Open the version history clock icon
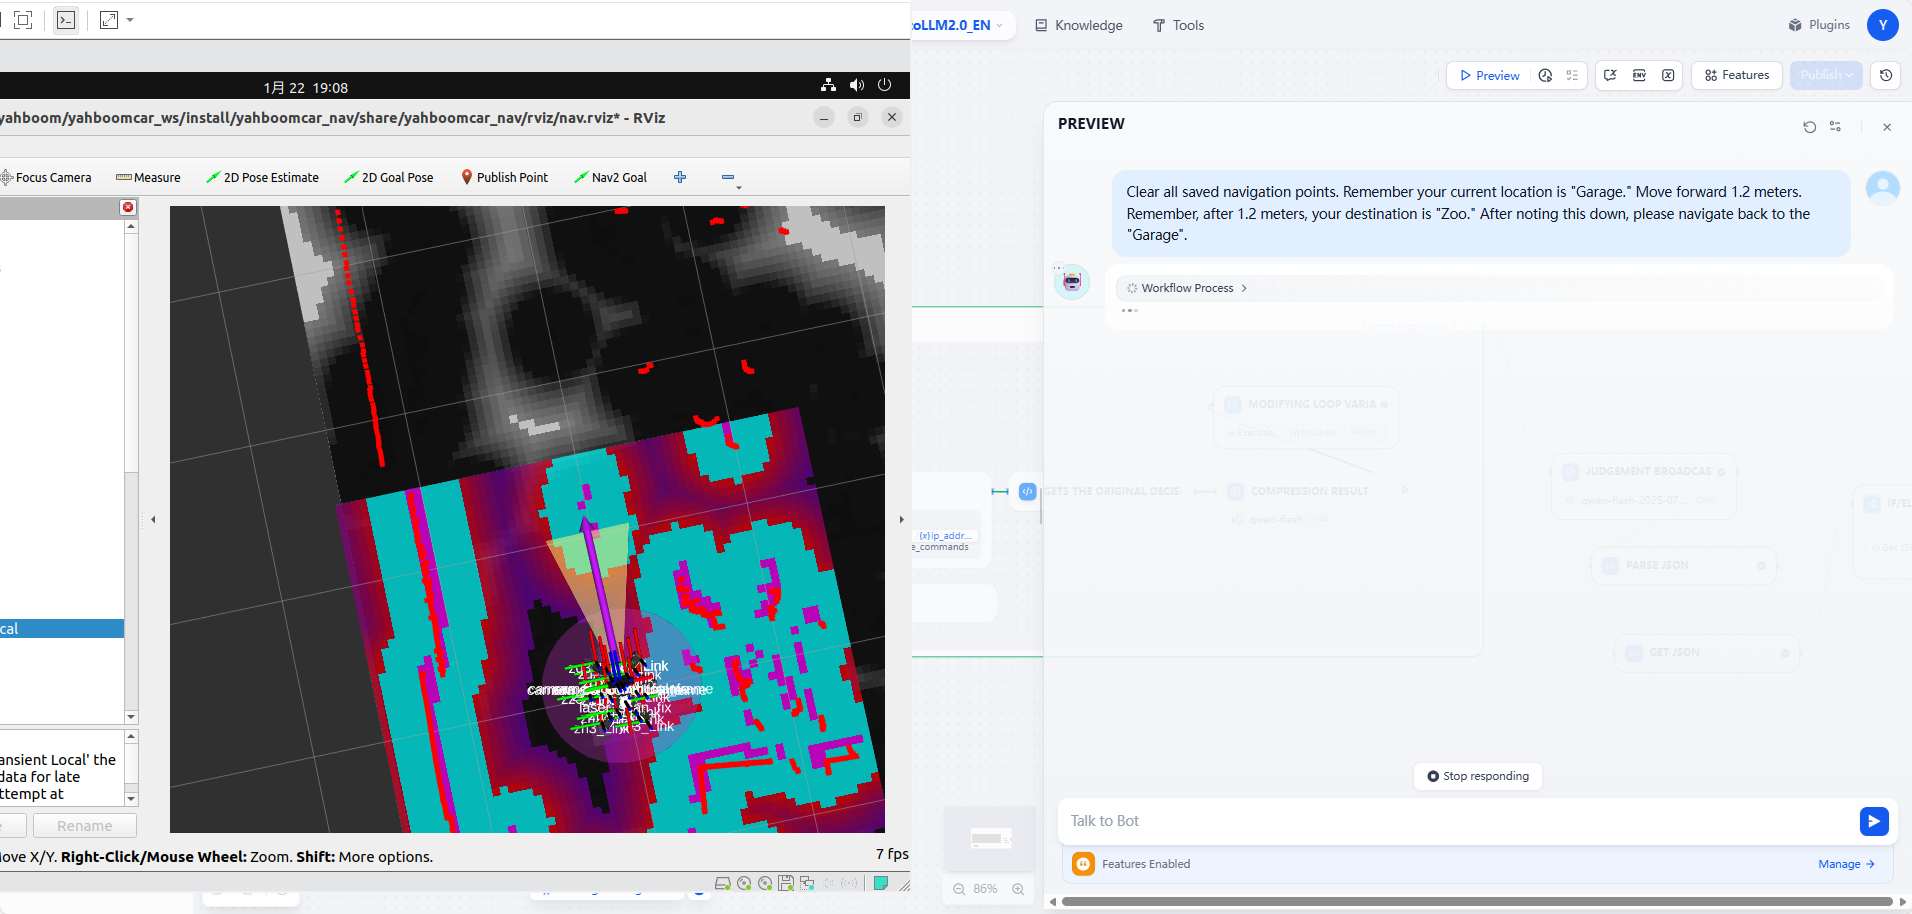 pos(1886,75)
